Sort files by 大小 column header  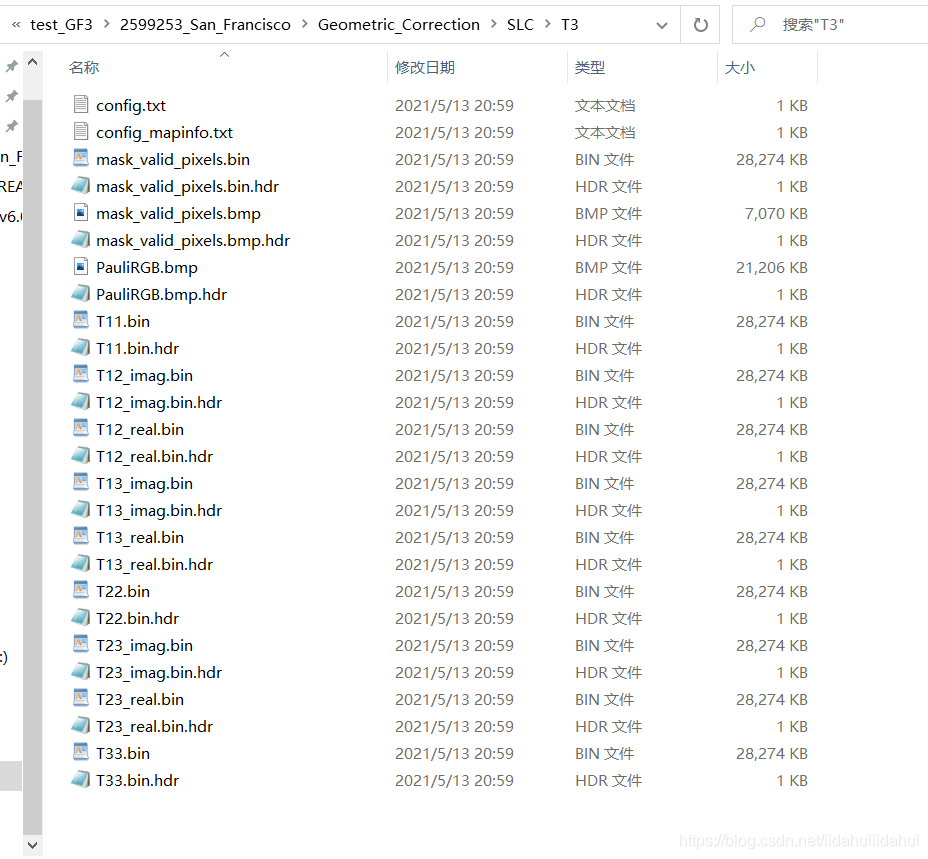(x=740, y=67)
